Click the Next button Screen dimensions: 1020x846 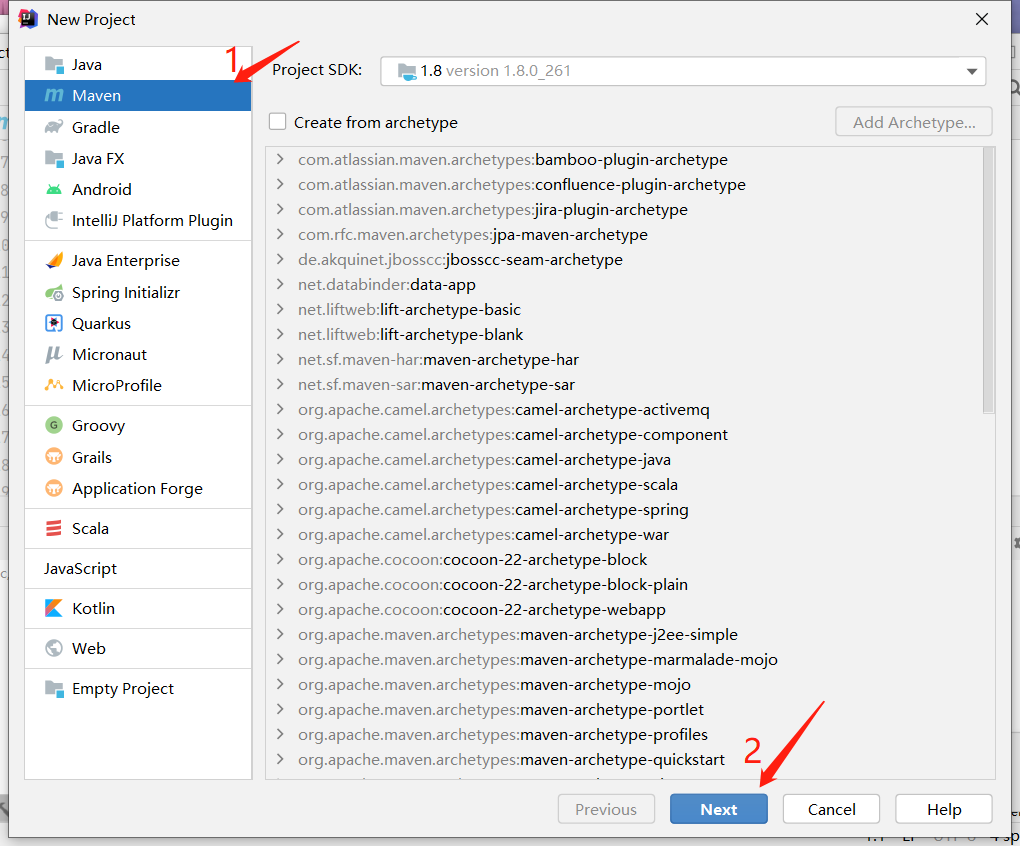coord(719,809)
